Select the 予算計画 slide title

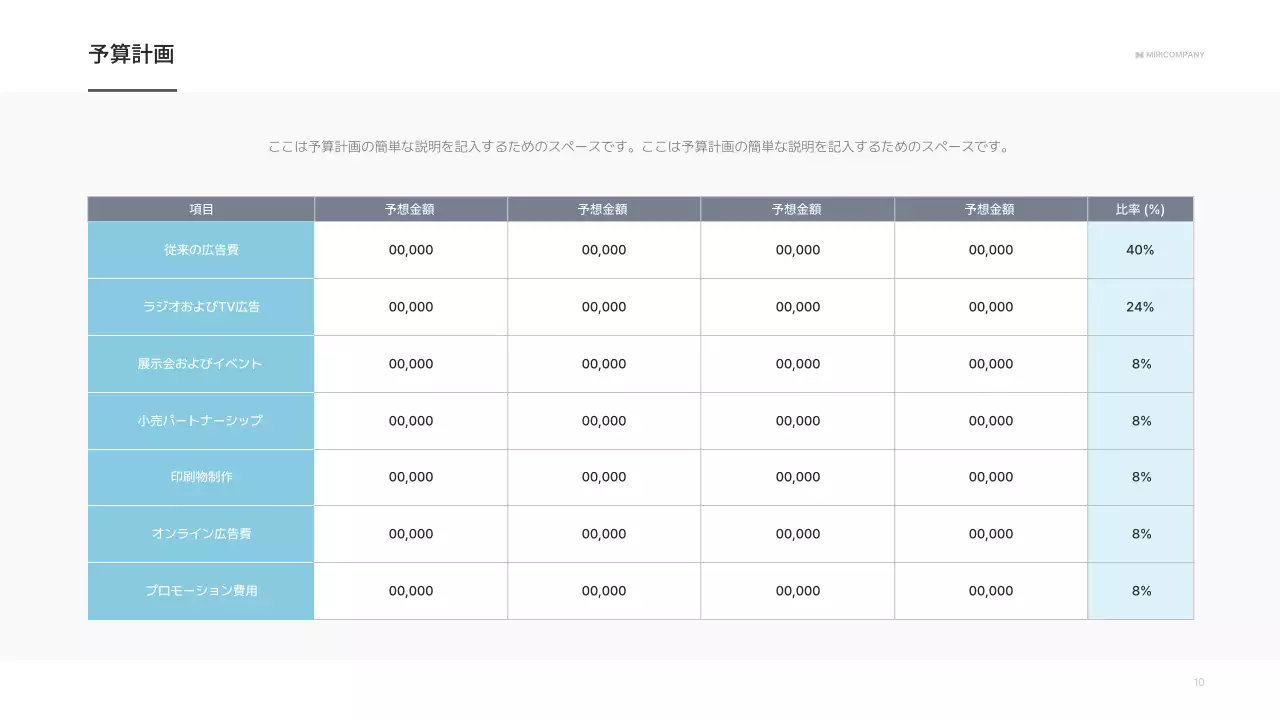(x=131, y=55)
